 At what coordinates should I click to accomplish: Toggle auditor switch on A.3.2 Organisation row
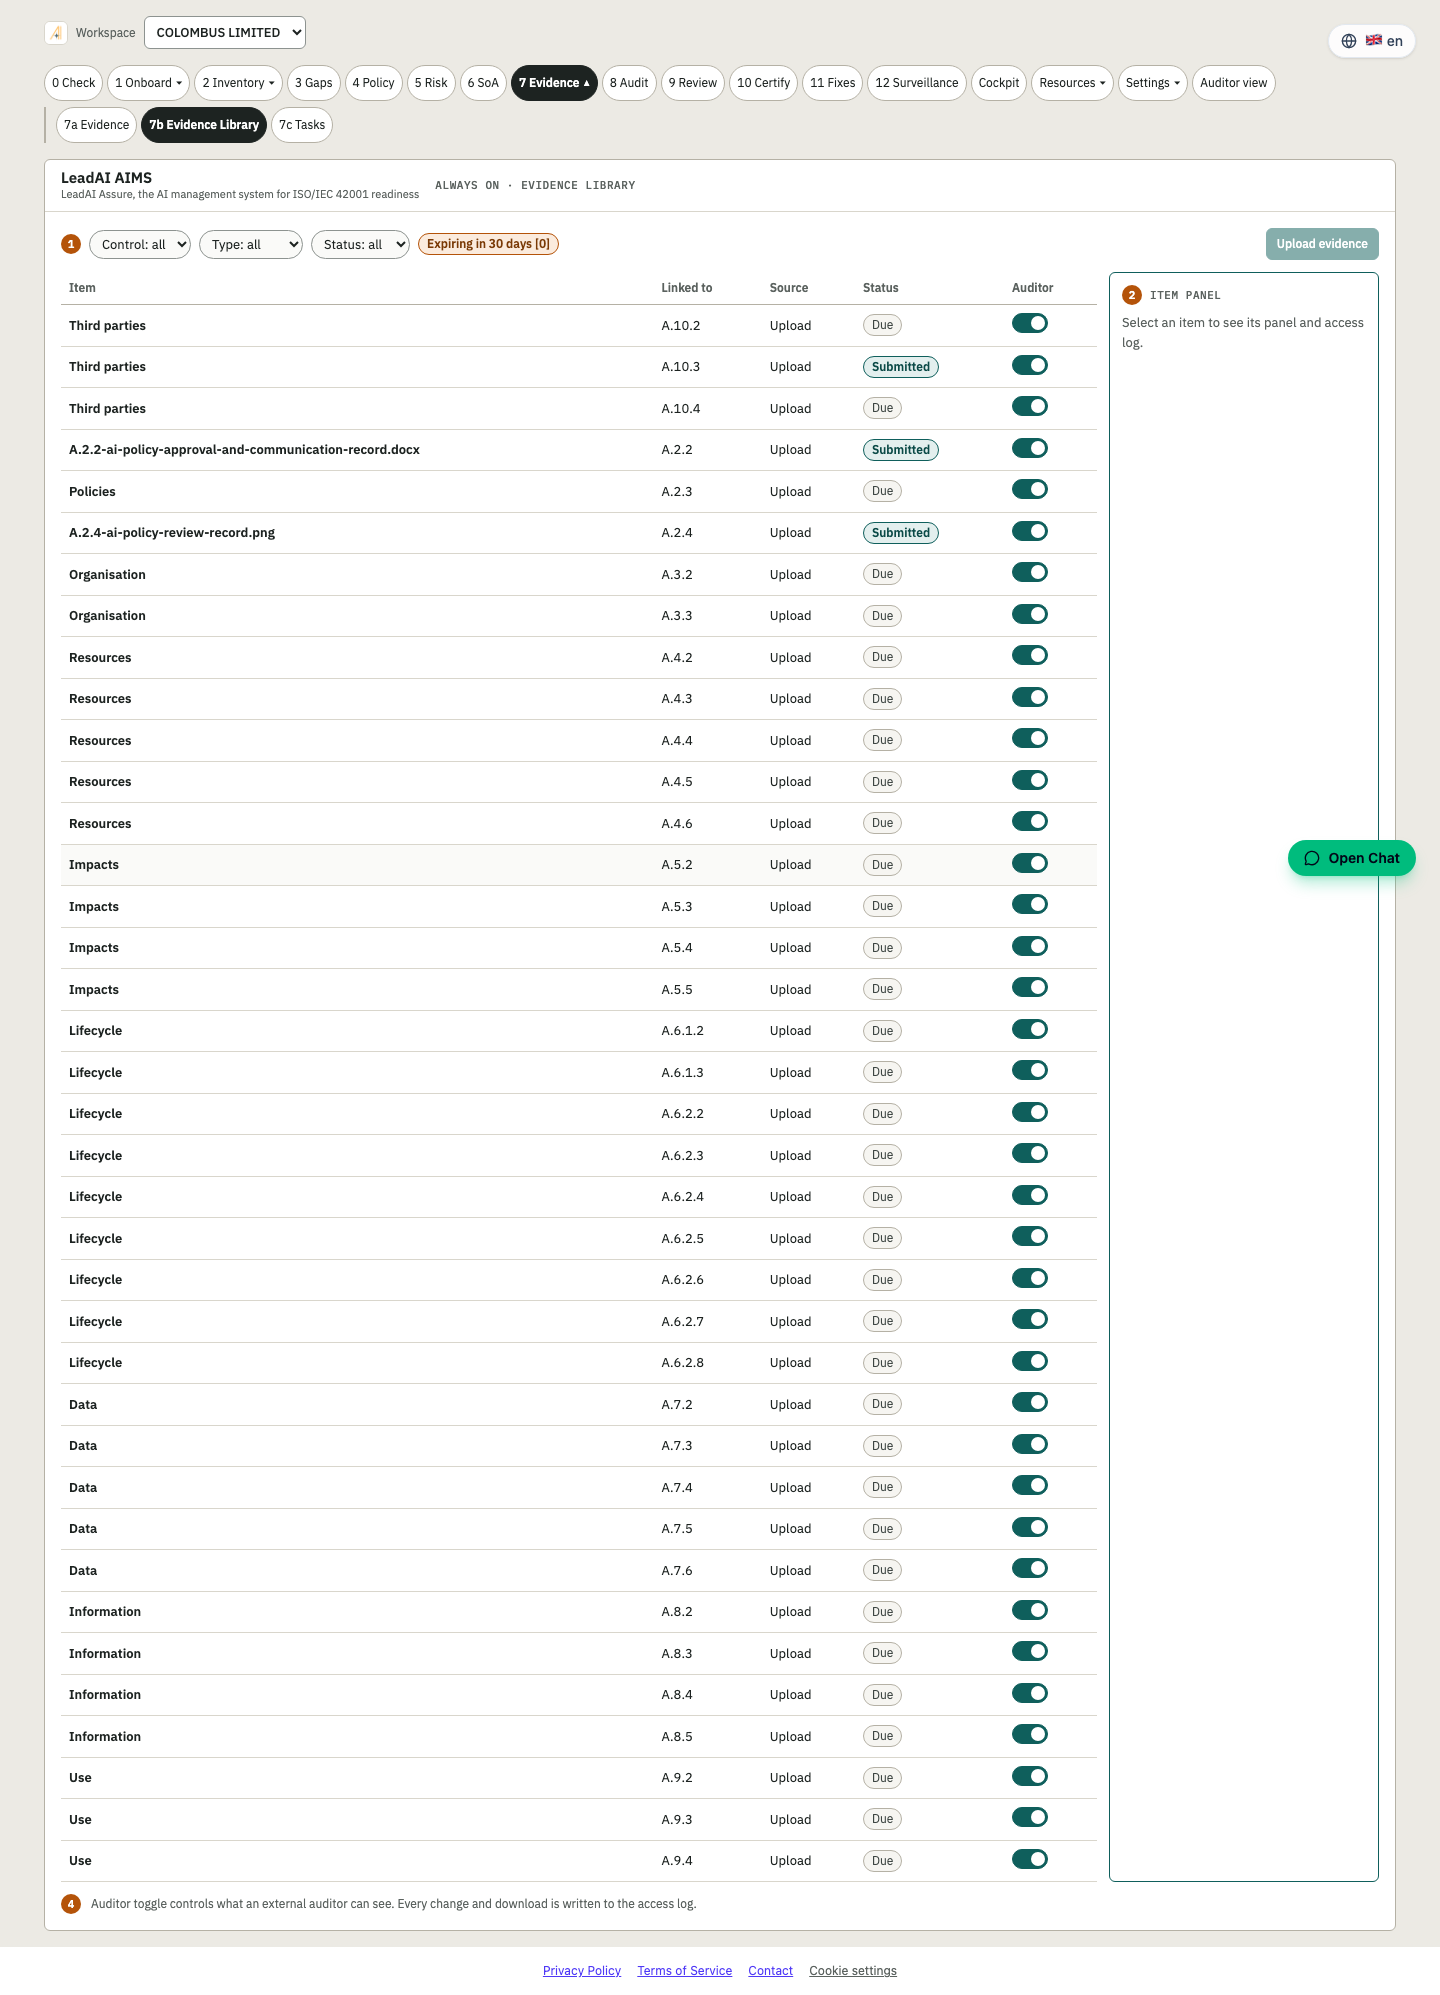pyautogui.click(x=1030, y=572)
